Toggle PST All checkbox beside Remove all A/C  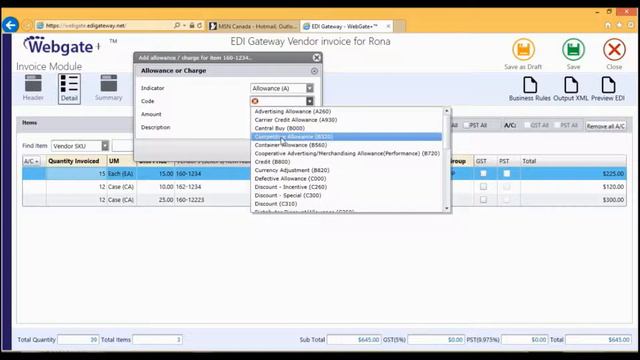pyautogui.click(x=557, y=125)
